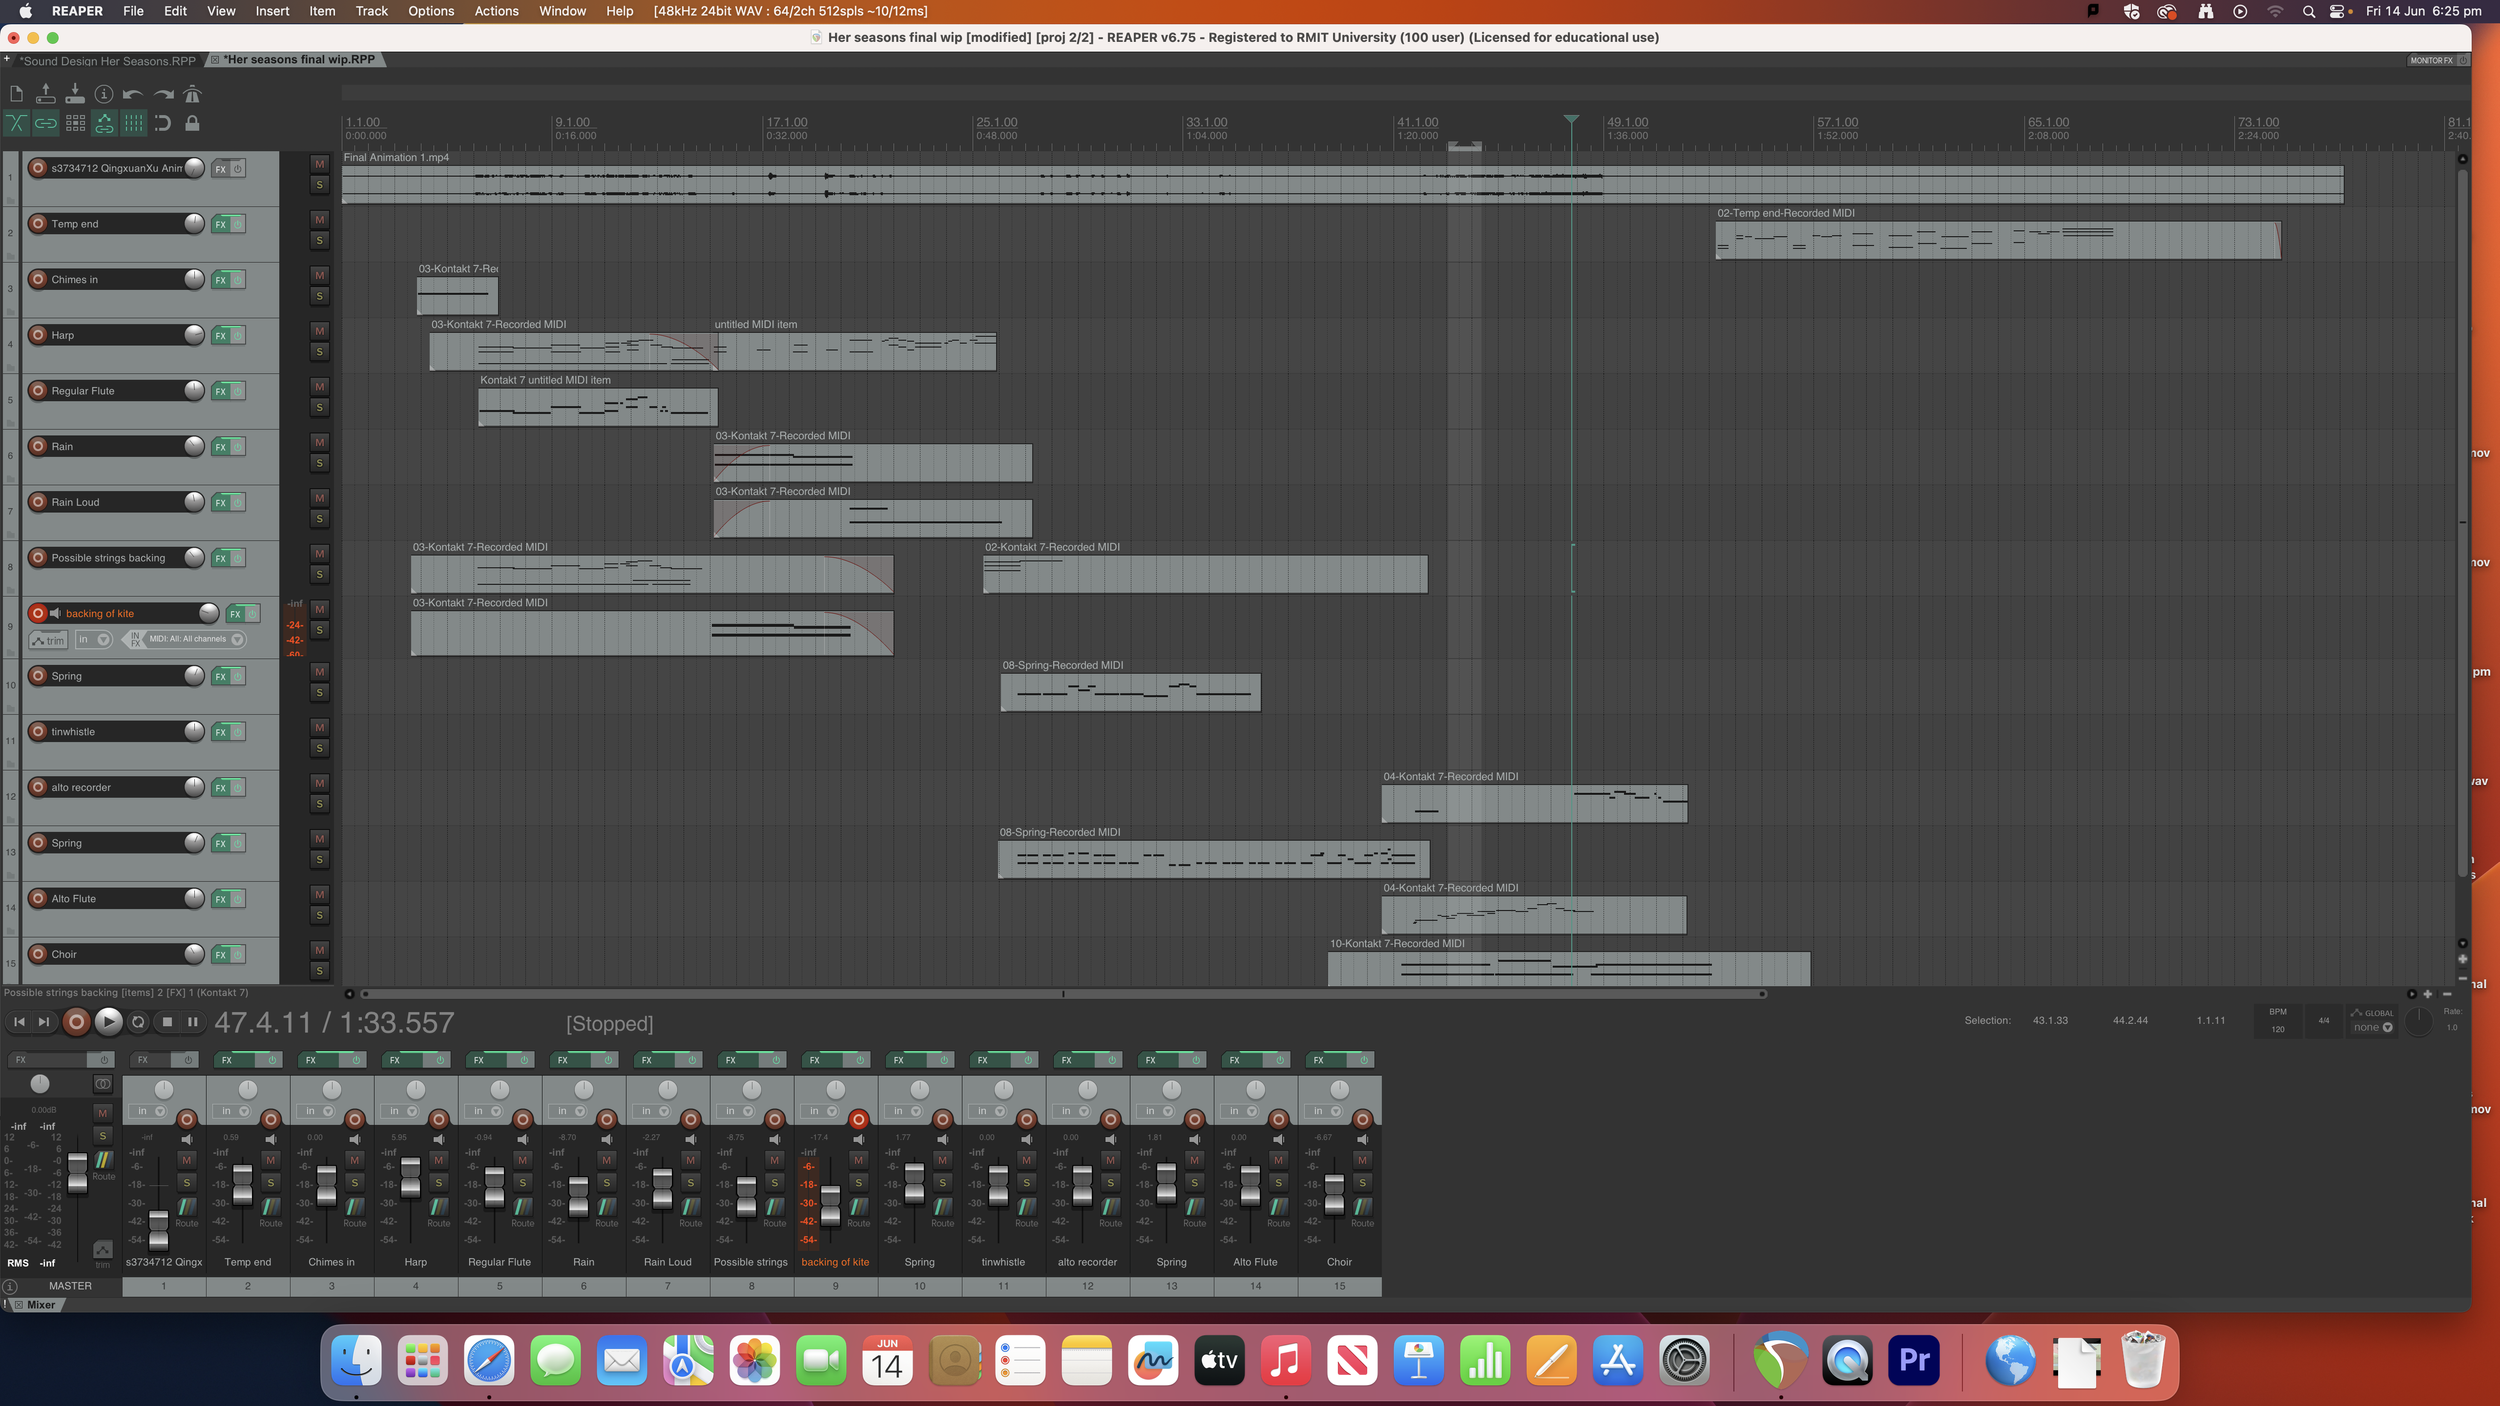Toggle the locking padlock icon
2500x1406 pixels.
(192, 124)
